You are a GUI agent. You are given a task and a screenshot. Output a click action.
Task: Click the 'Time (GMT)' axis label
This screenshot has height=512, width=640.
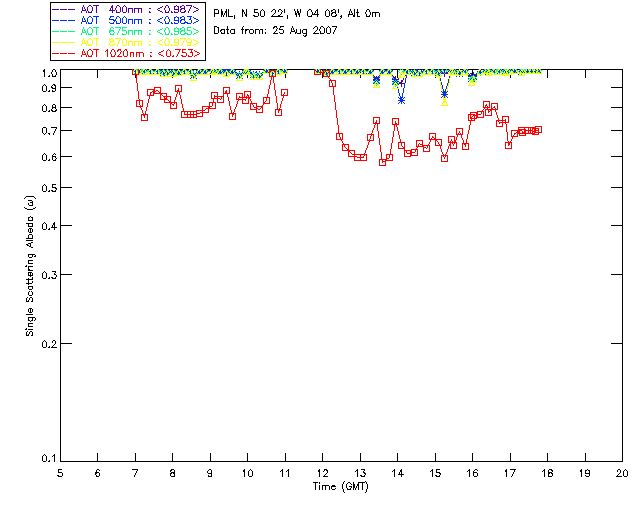click(341, 487)
